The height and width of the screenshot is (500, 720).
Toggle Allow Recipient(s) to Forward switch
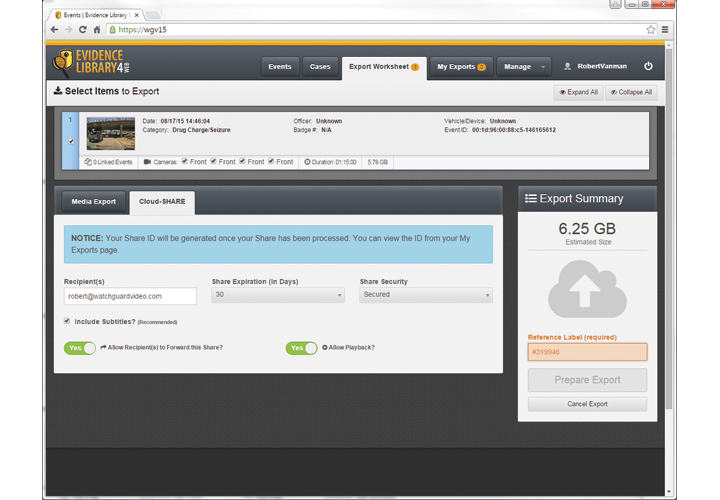[80, 348]
